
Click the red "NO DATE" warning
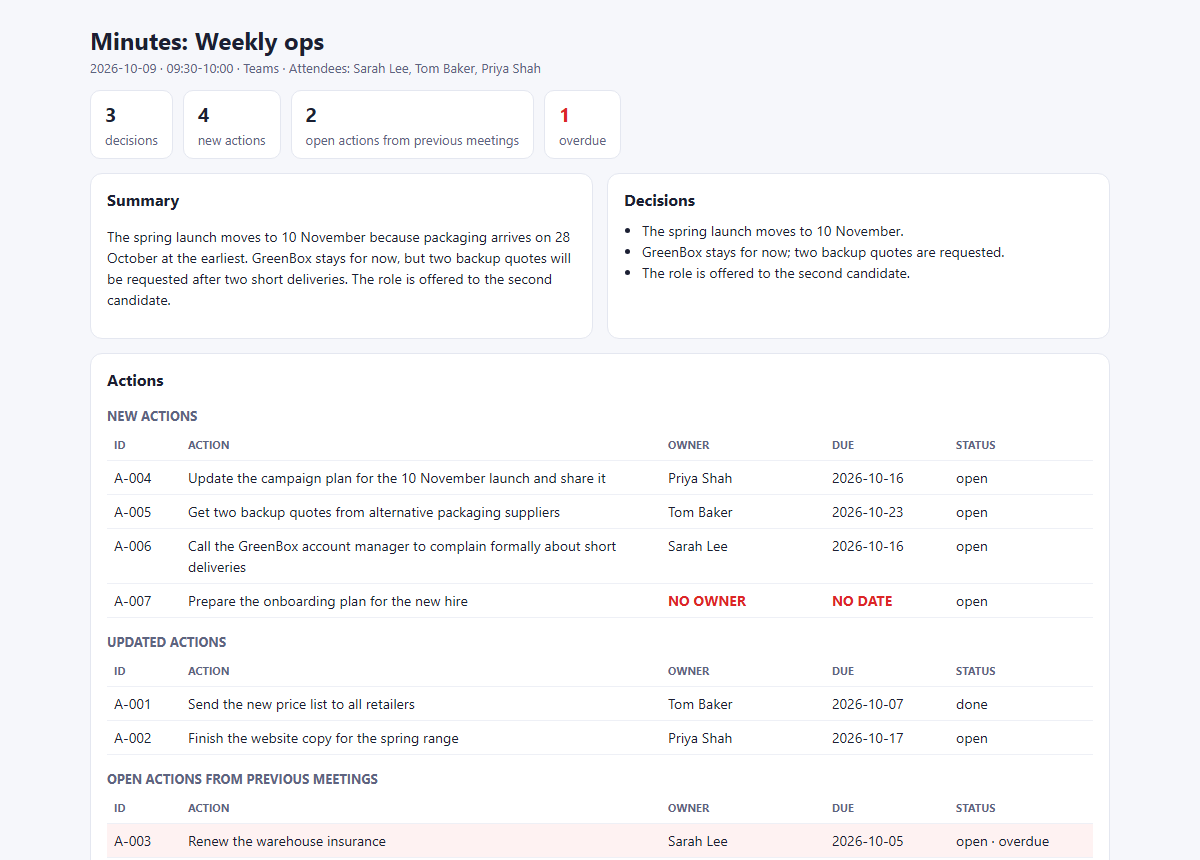coord(862,601)
